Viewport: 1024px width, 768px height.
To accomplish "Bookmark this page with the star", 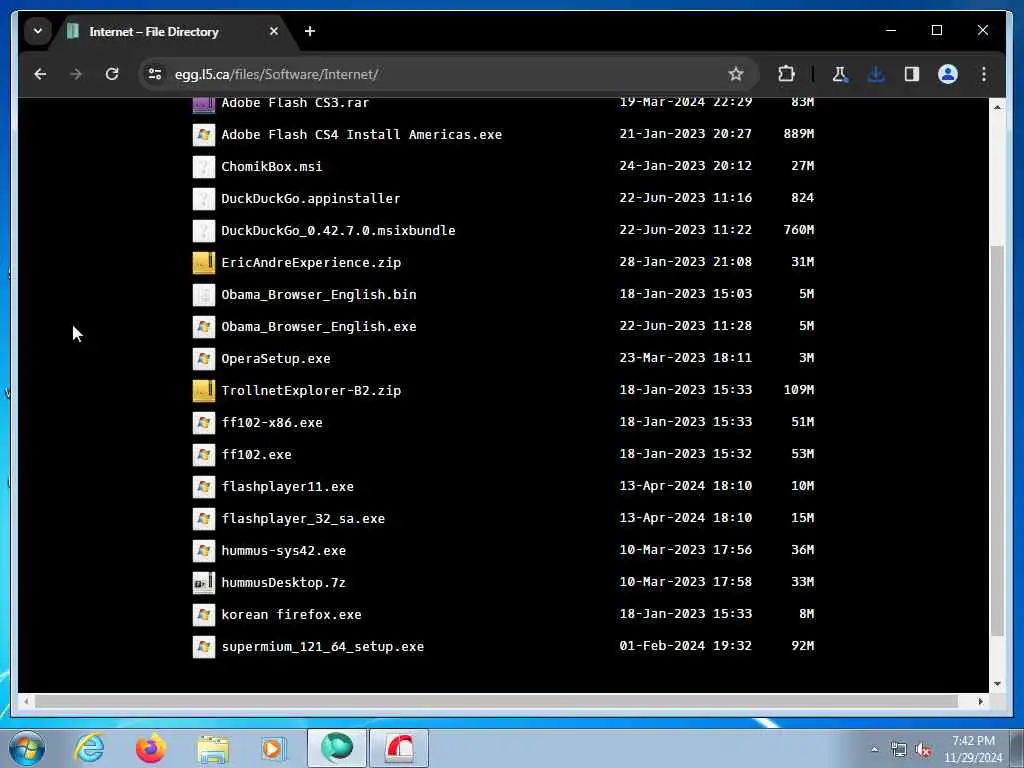I will pos(736,74).
